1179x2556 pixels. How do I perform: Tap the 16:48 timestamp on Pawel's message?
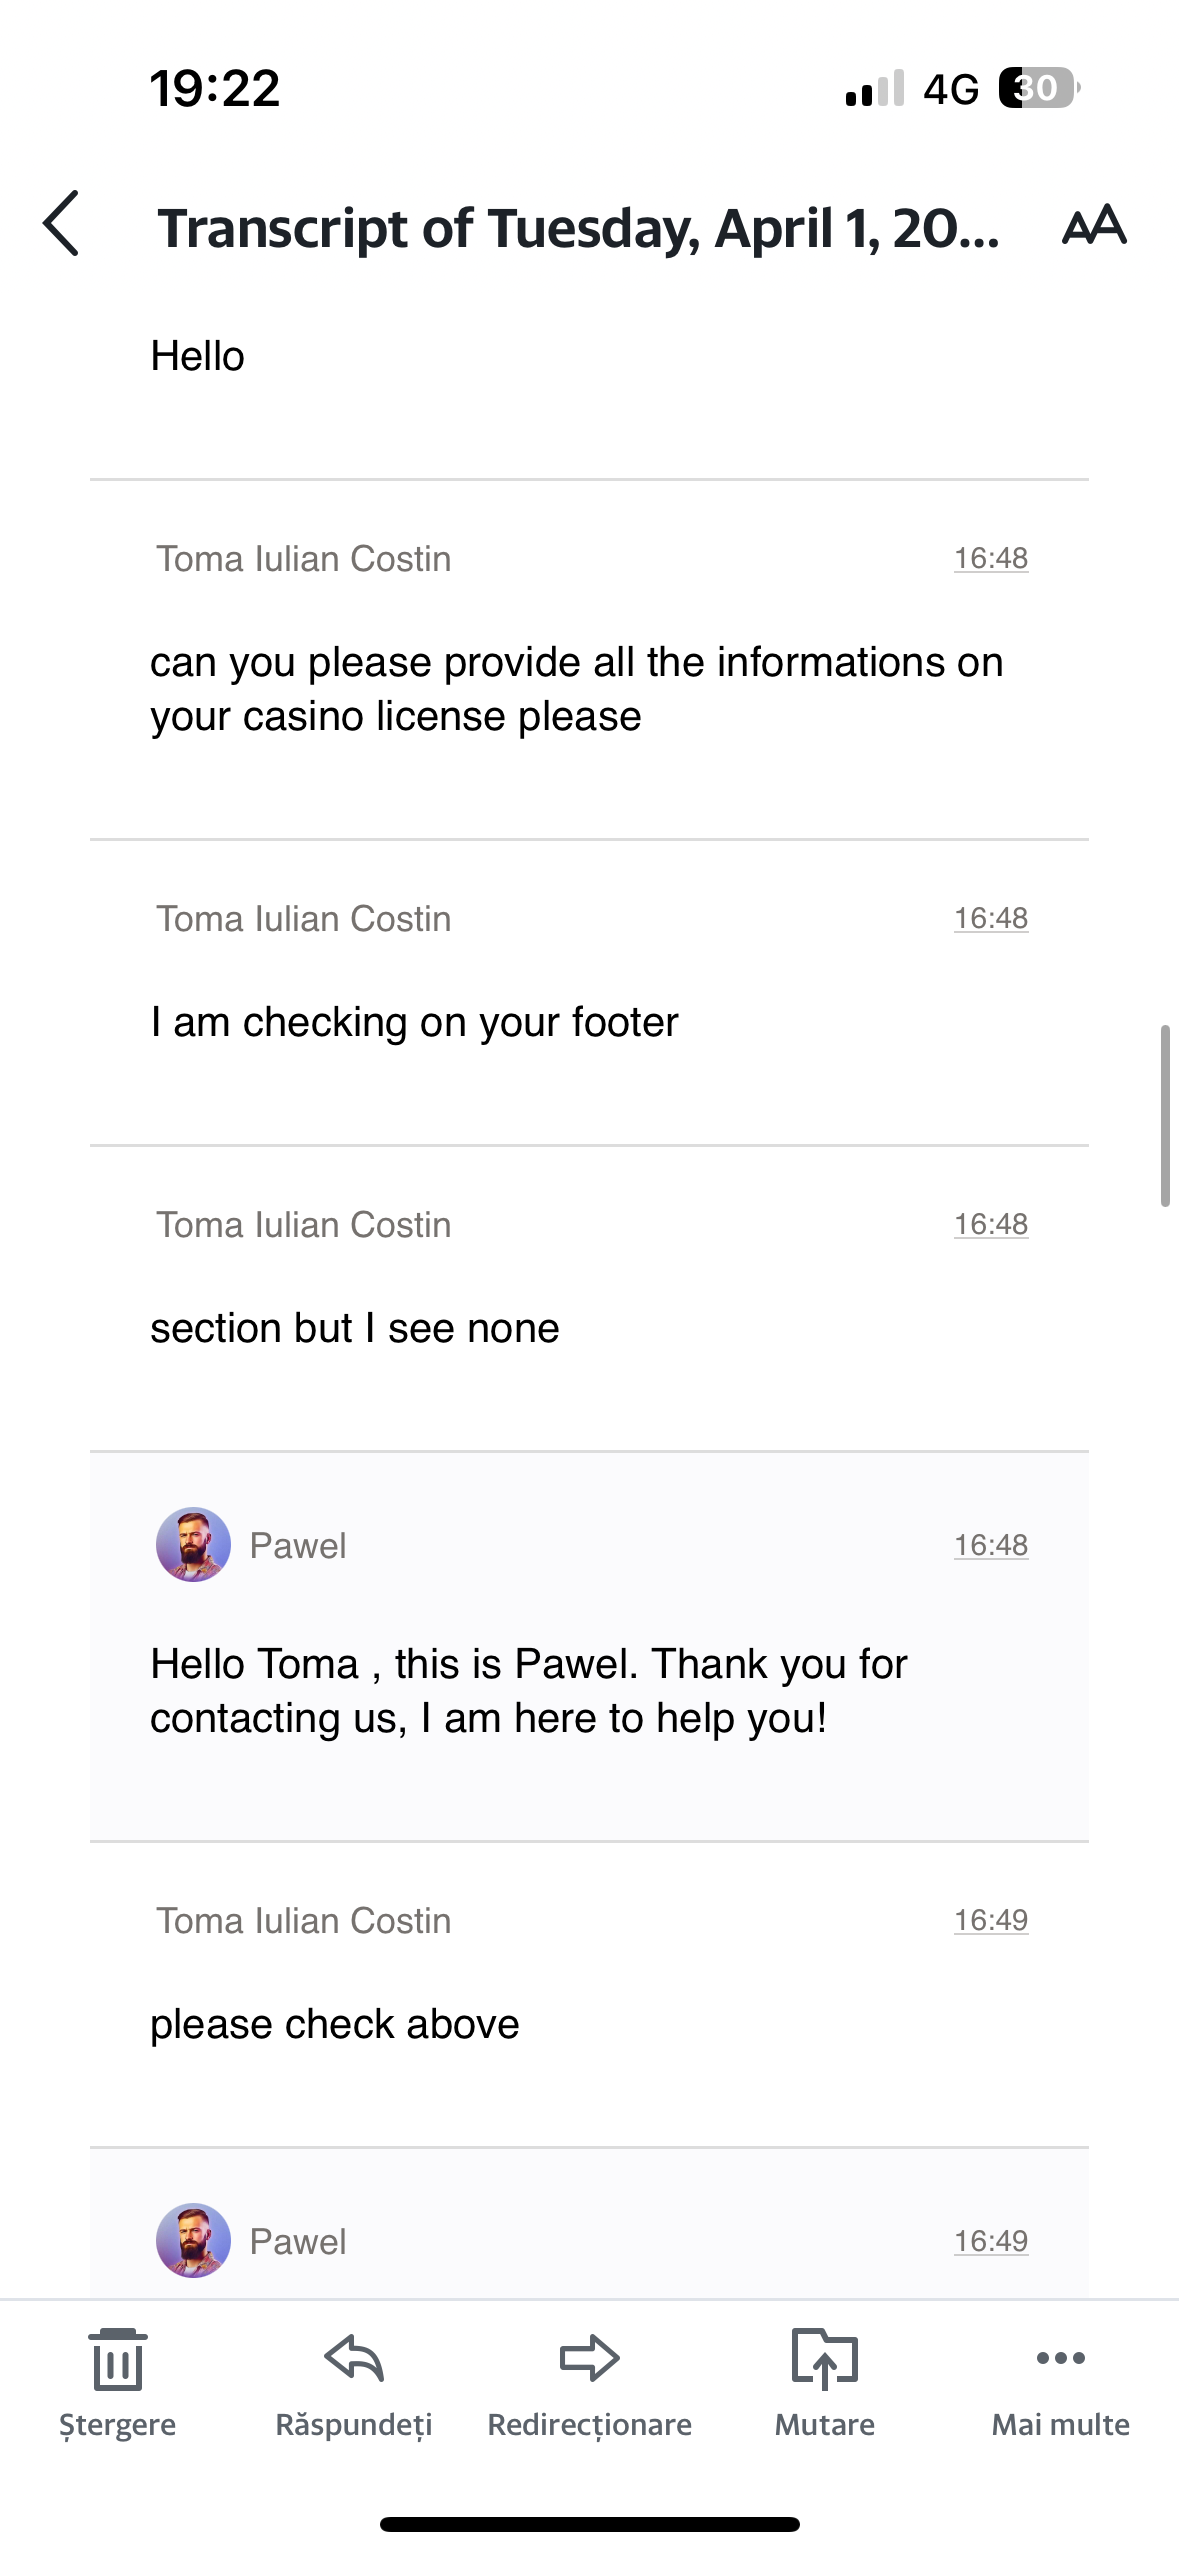(990, 1545)
